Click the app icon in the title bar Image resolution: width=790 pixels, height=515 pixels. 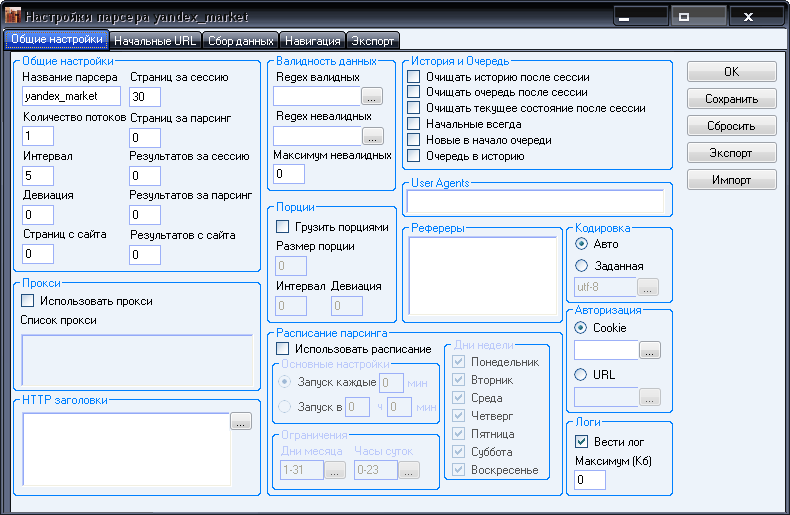13,17
